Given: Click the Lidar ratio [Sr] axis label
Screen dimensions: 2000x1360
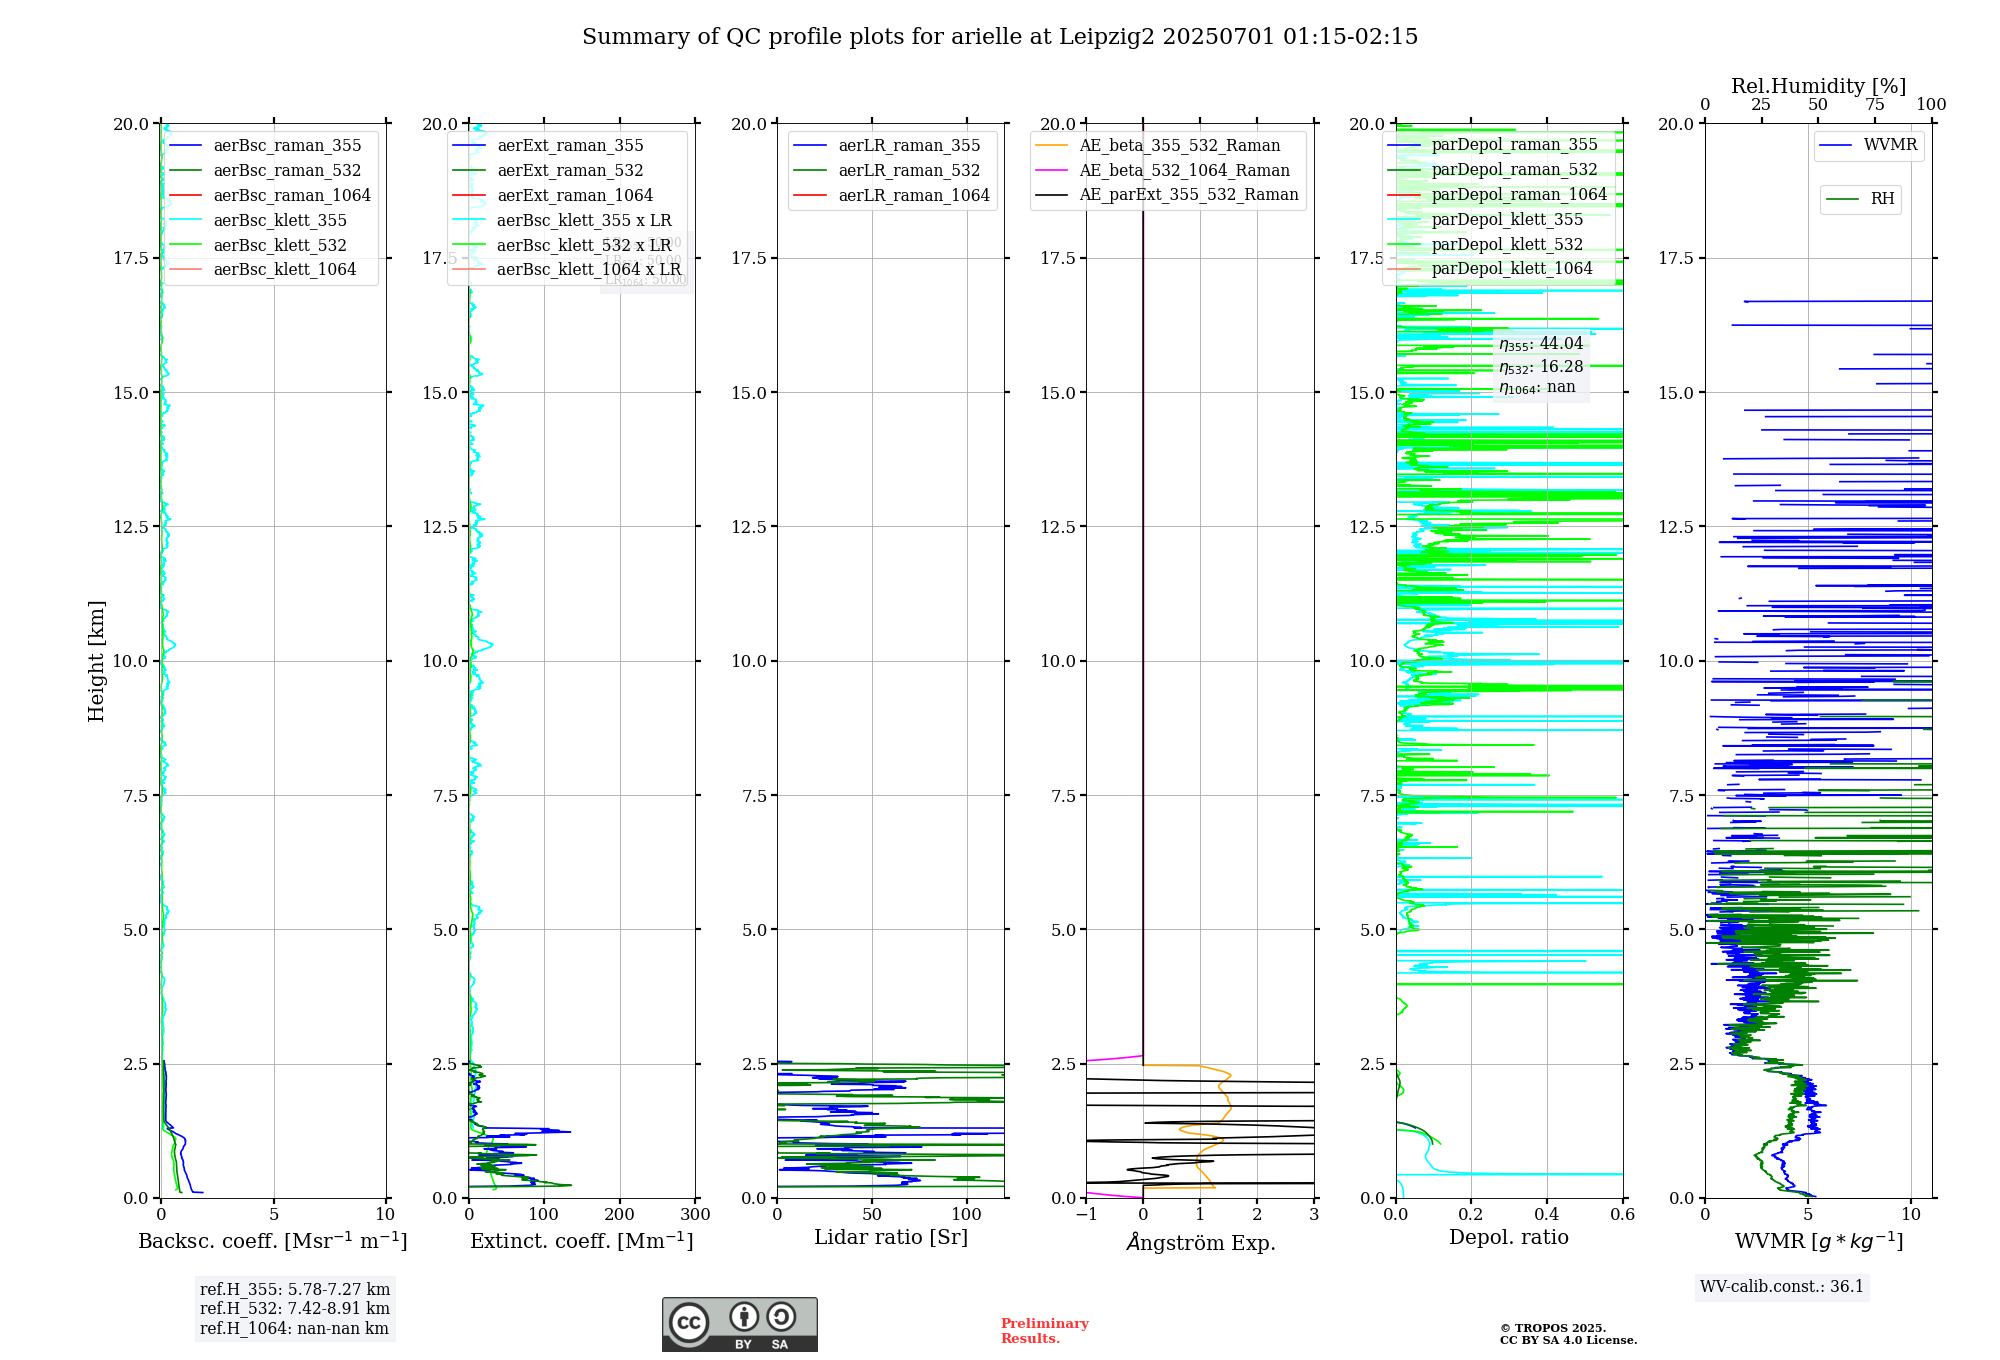Looking at the screenshot, I should 891,1238.
